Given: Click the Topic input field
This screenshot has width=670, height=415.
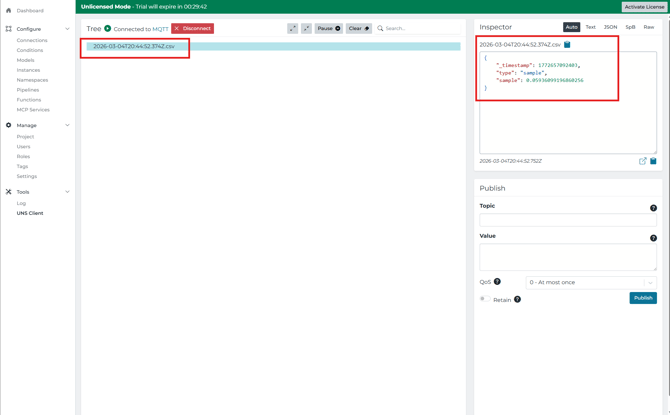Looking at the screenshot, I should (568, 220).
